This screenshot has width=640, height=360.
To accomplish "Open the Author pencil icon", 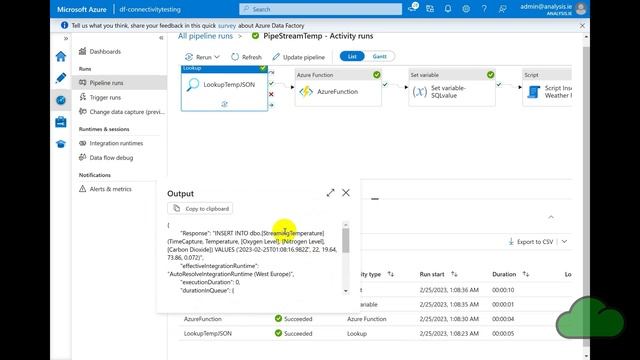I will tap(61, 78).
